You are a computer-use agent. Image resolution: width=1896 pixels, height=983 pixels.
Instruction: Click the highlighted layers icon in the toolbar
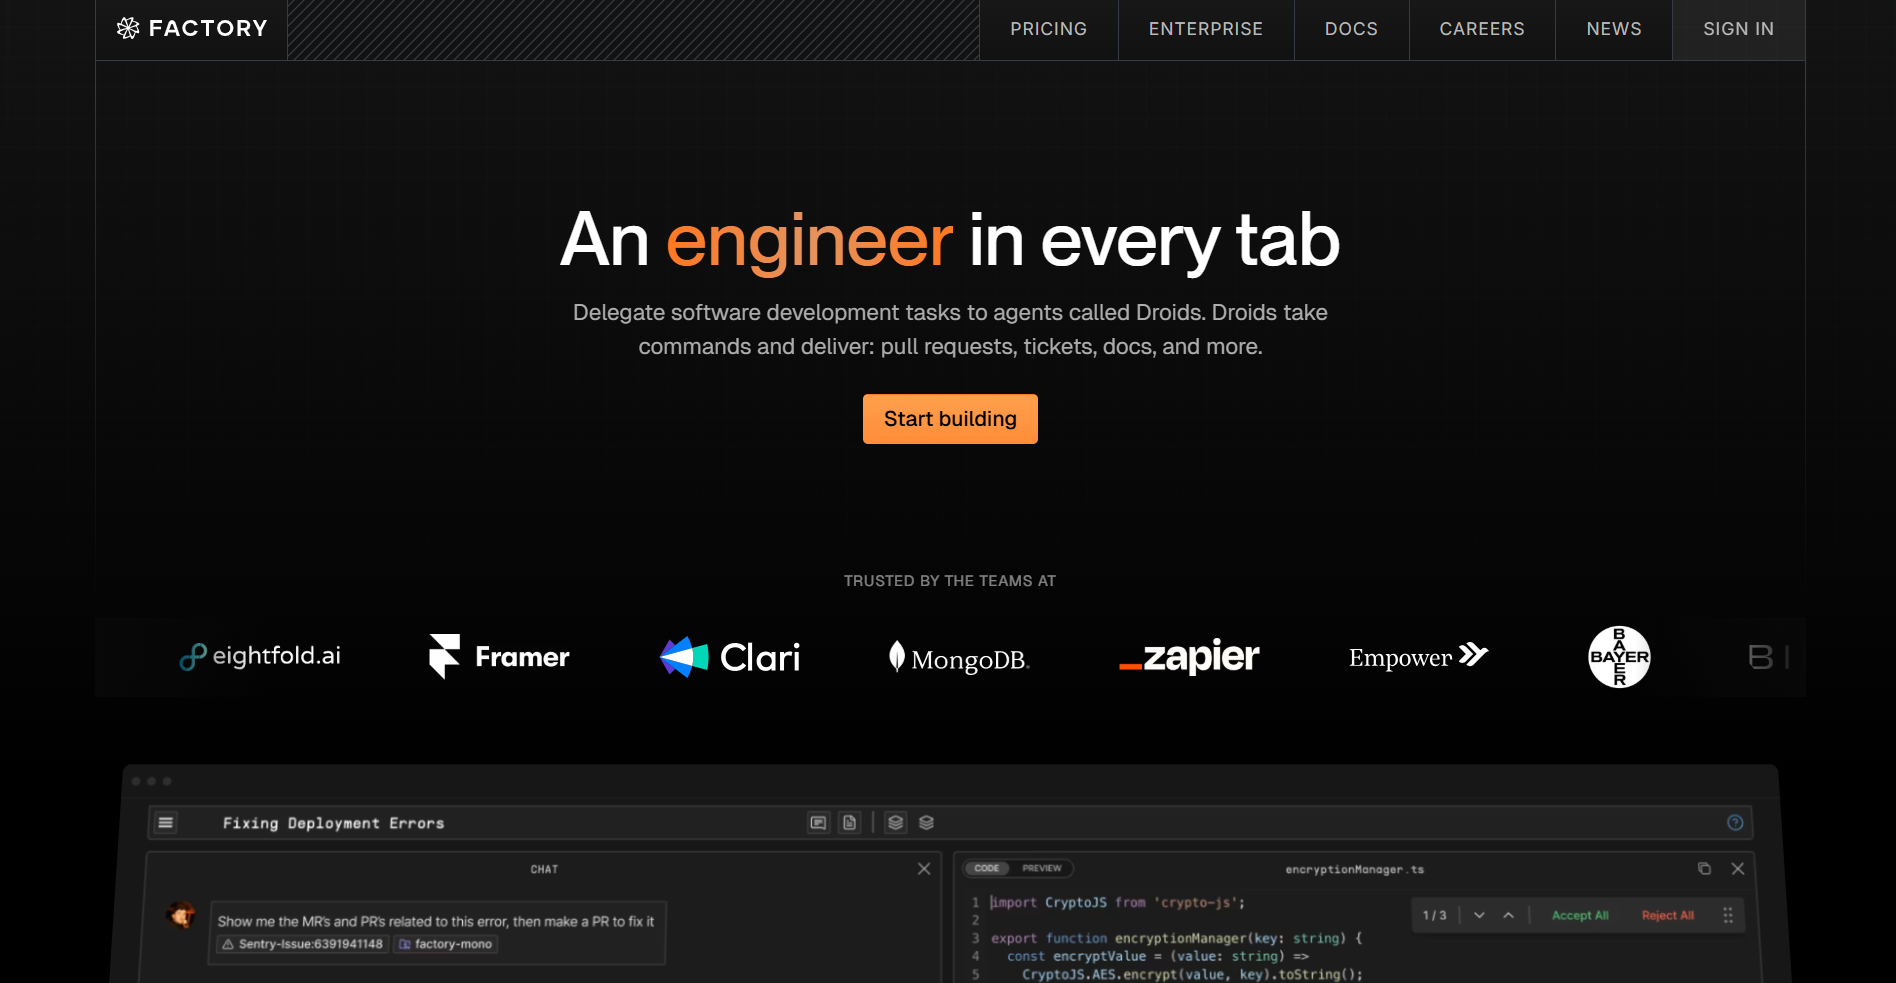pos(896,823)
